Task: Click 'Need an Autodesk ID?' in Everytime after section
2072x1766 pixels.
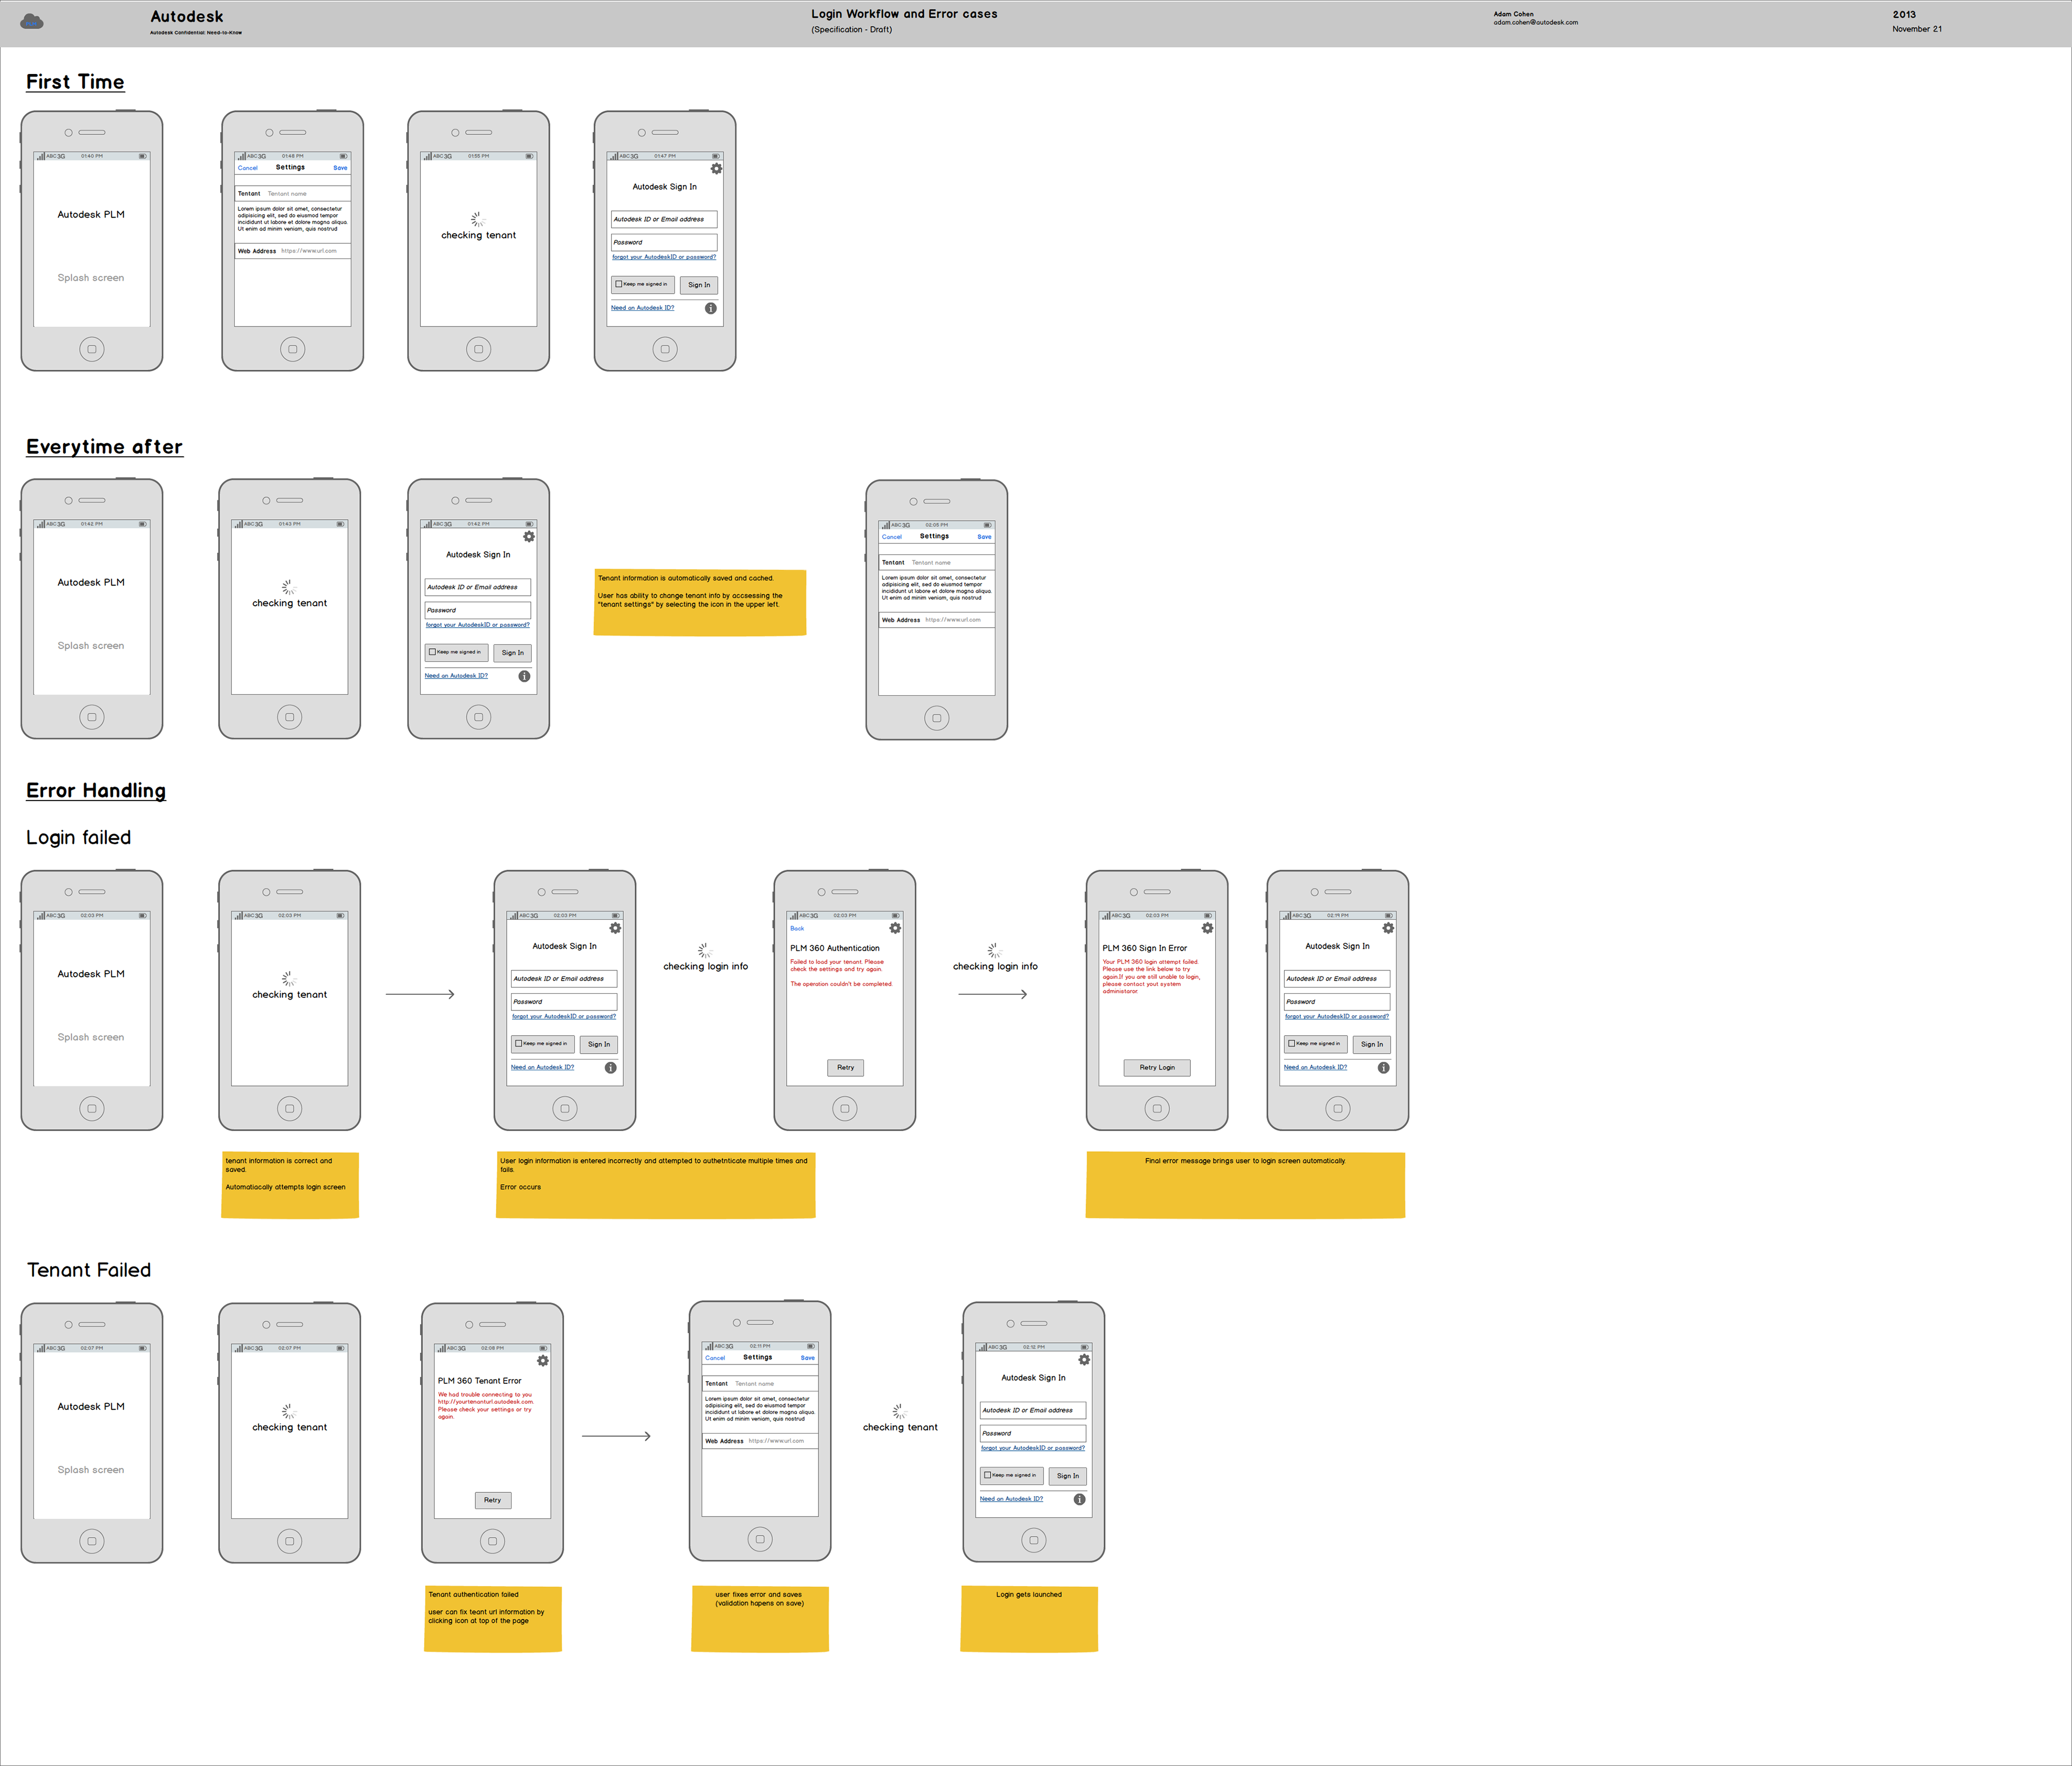Action: pyautogui.click(x=456, y=676)
